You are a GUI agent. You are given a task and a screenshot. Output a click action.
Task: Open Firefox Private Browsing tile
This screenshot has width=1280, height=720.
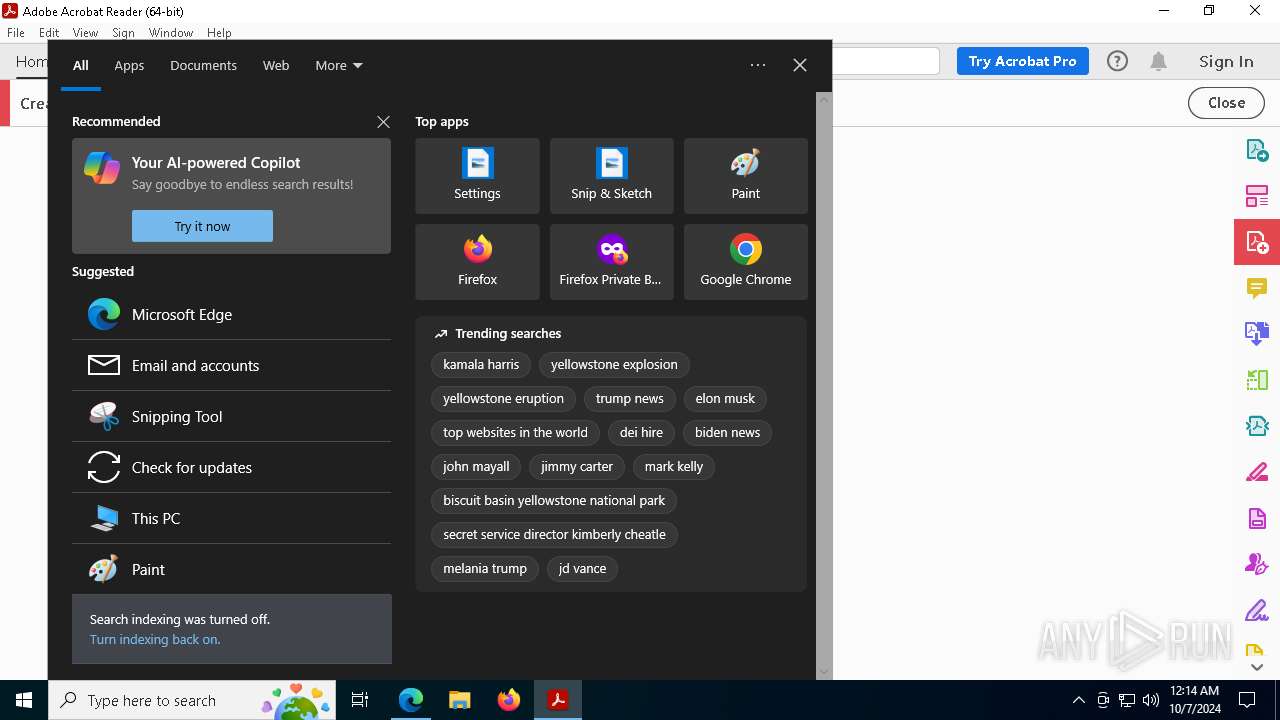click(x=611, y=262)
